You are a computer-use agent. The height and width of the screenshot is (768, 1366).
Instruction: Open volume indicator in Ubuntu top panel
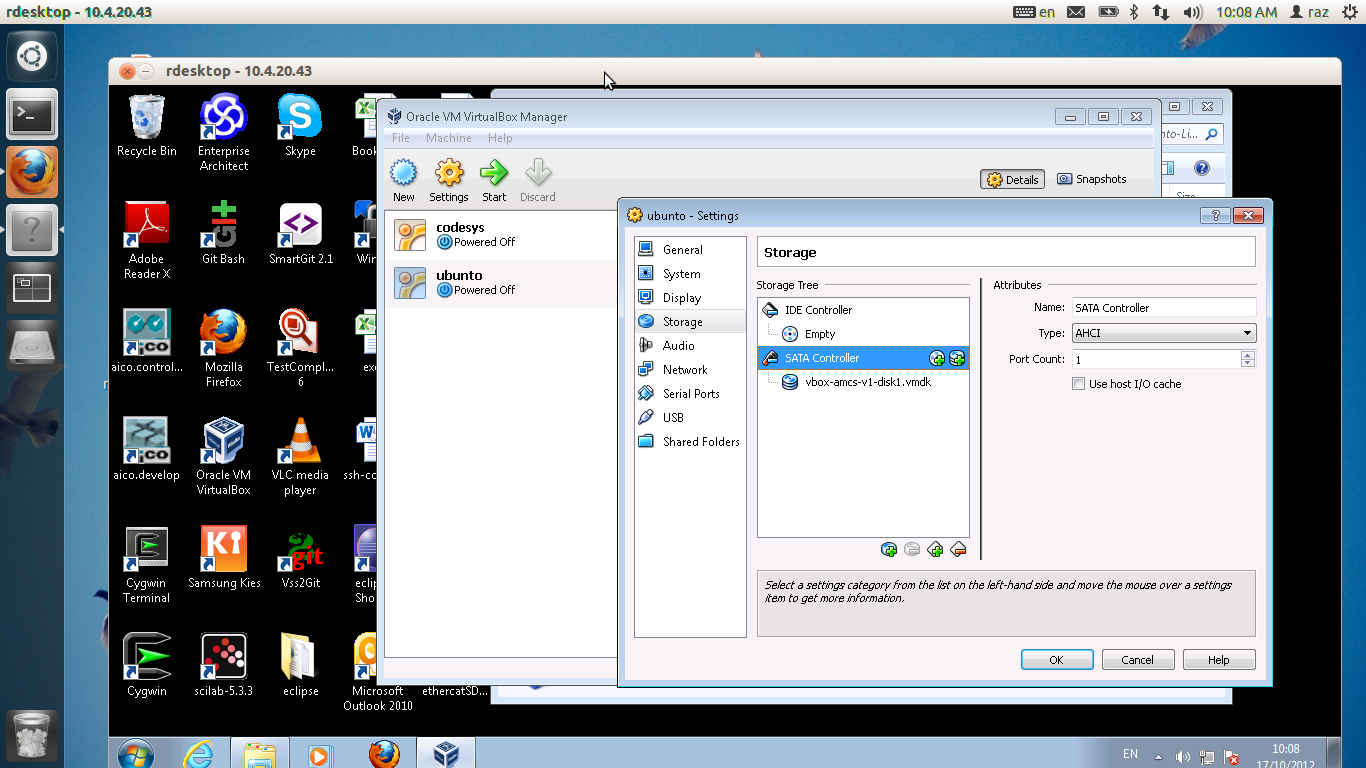1192,12
